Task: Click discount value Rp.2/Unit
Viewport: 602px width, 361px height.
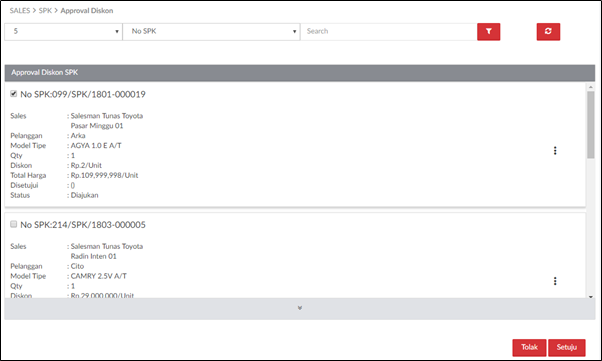Action: (x=86, y=166)
